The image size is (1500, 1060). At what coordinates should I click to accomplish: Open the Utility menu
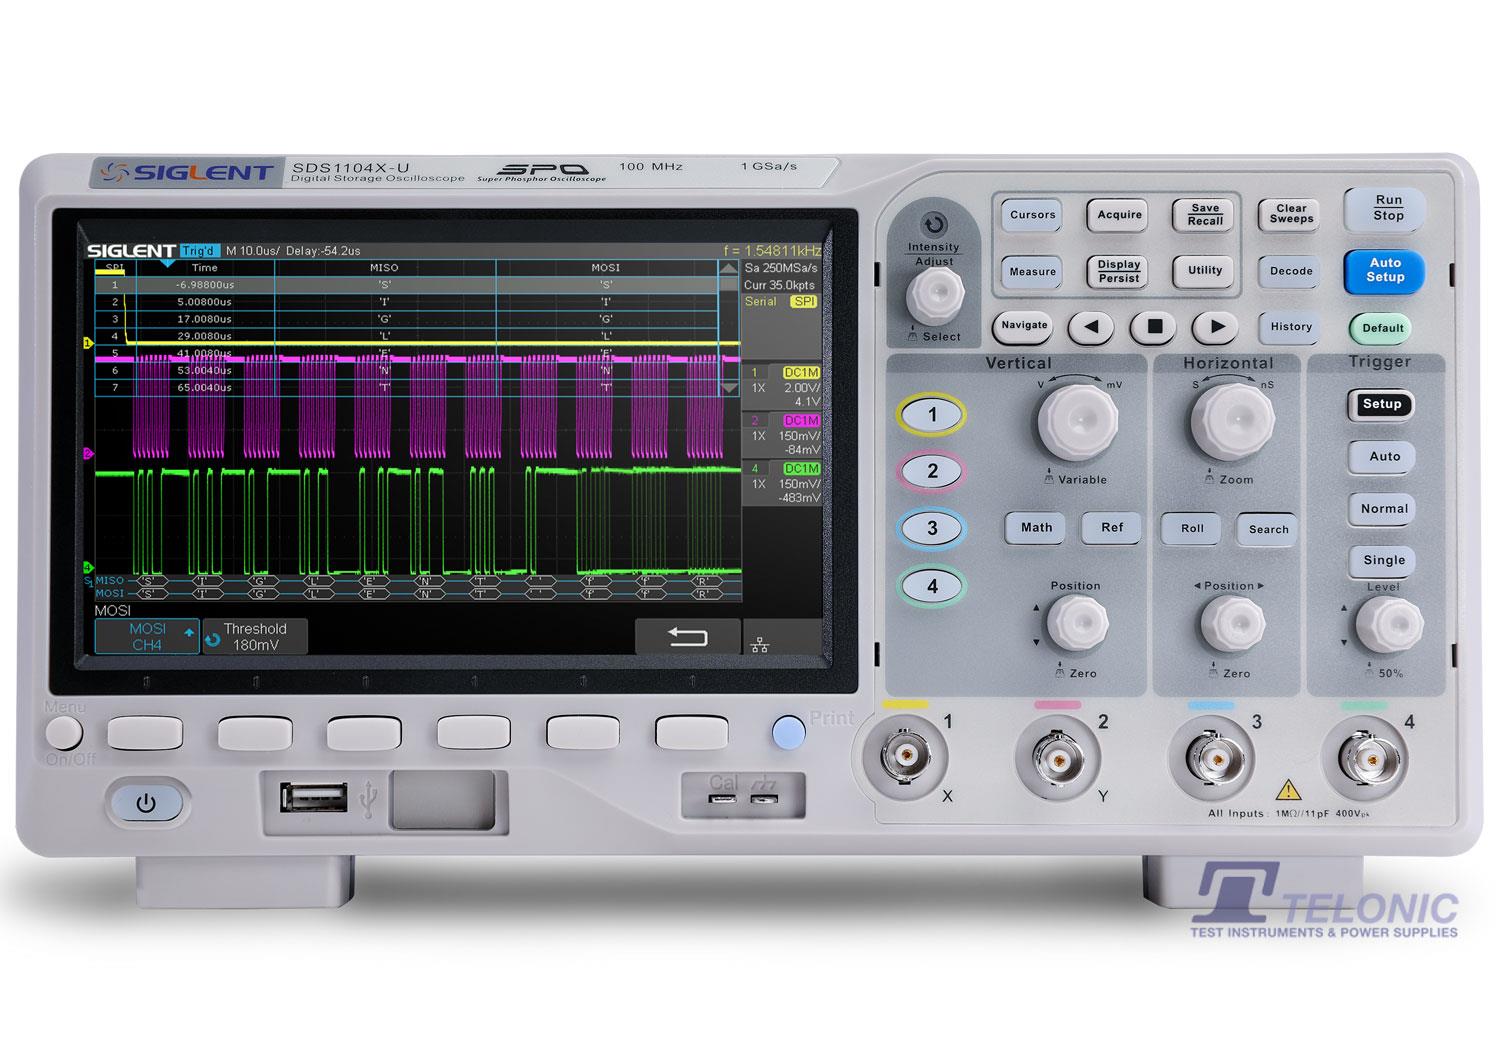tap(1205, 271)
